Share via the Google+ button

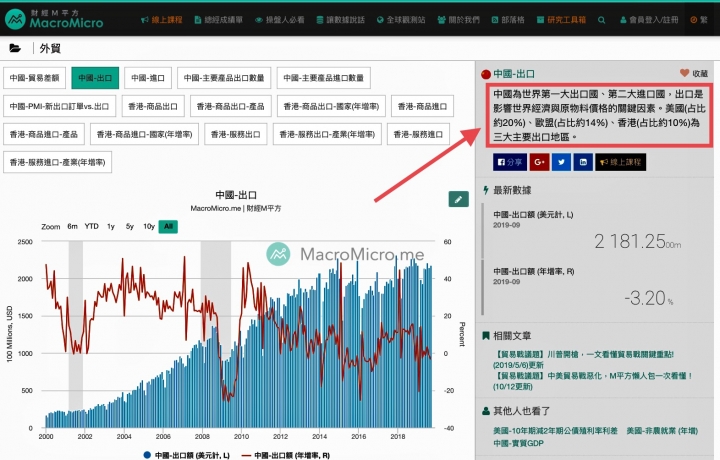pyautogui.click(x=540, y=162)
